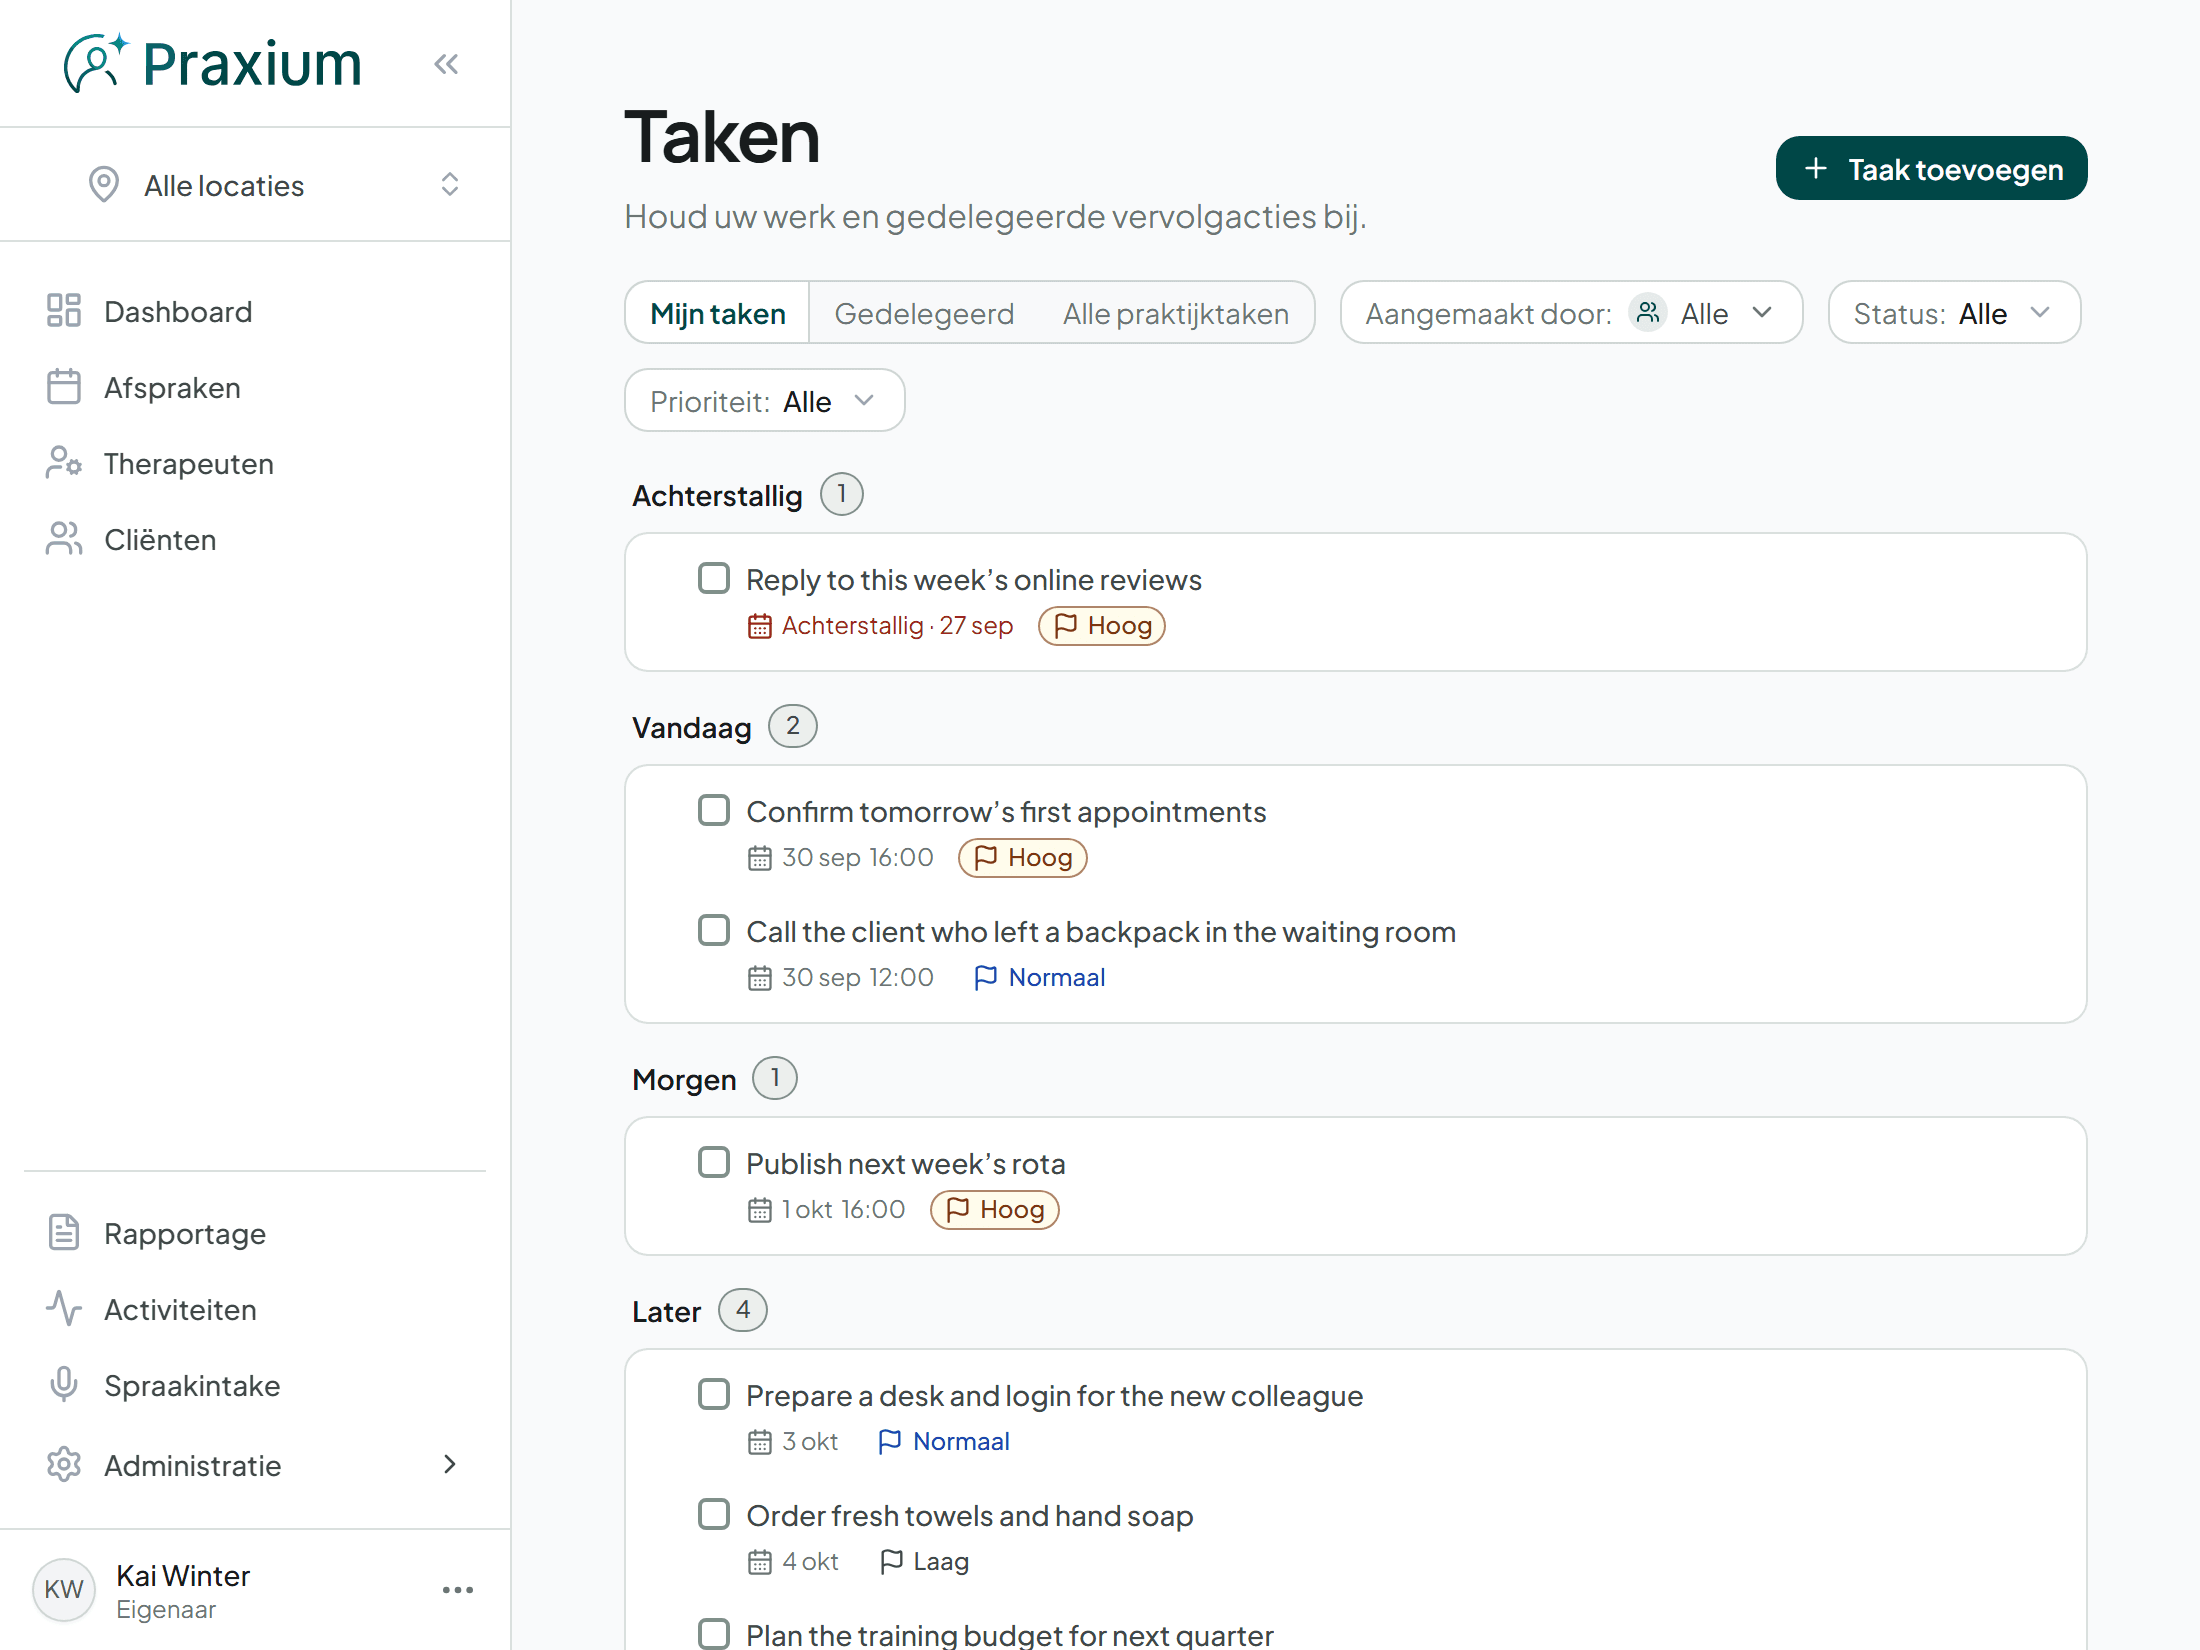The image size is (2200, 1650).
Task: Click the Activiteiten pulse icon
Action: 64,1309
